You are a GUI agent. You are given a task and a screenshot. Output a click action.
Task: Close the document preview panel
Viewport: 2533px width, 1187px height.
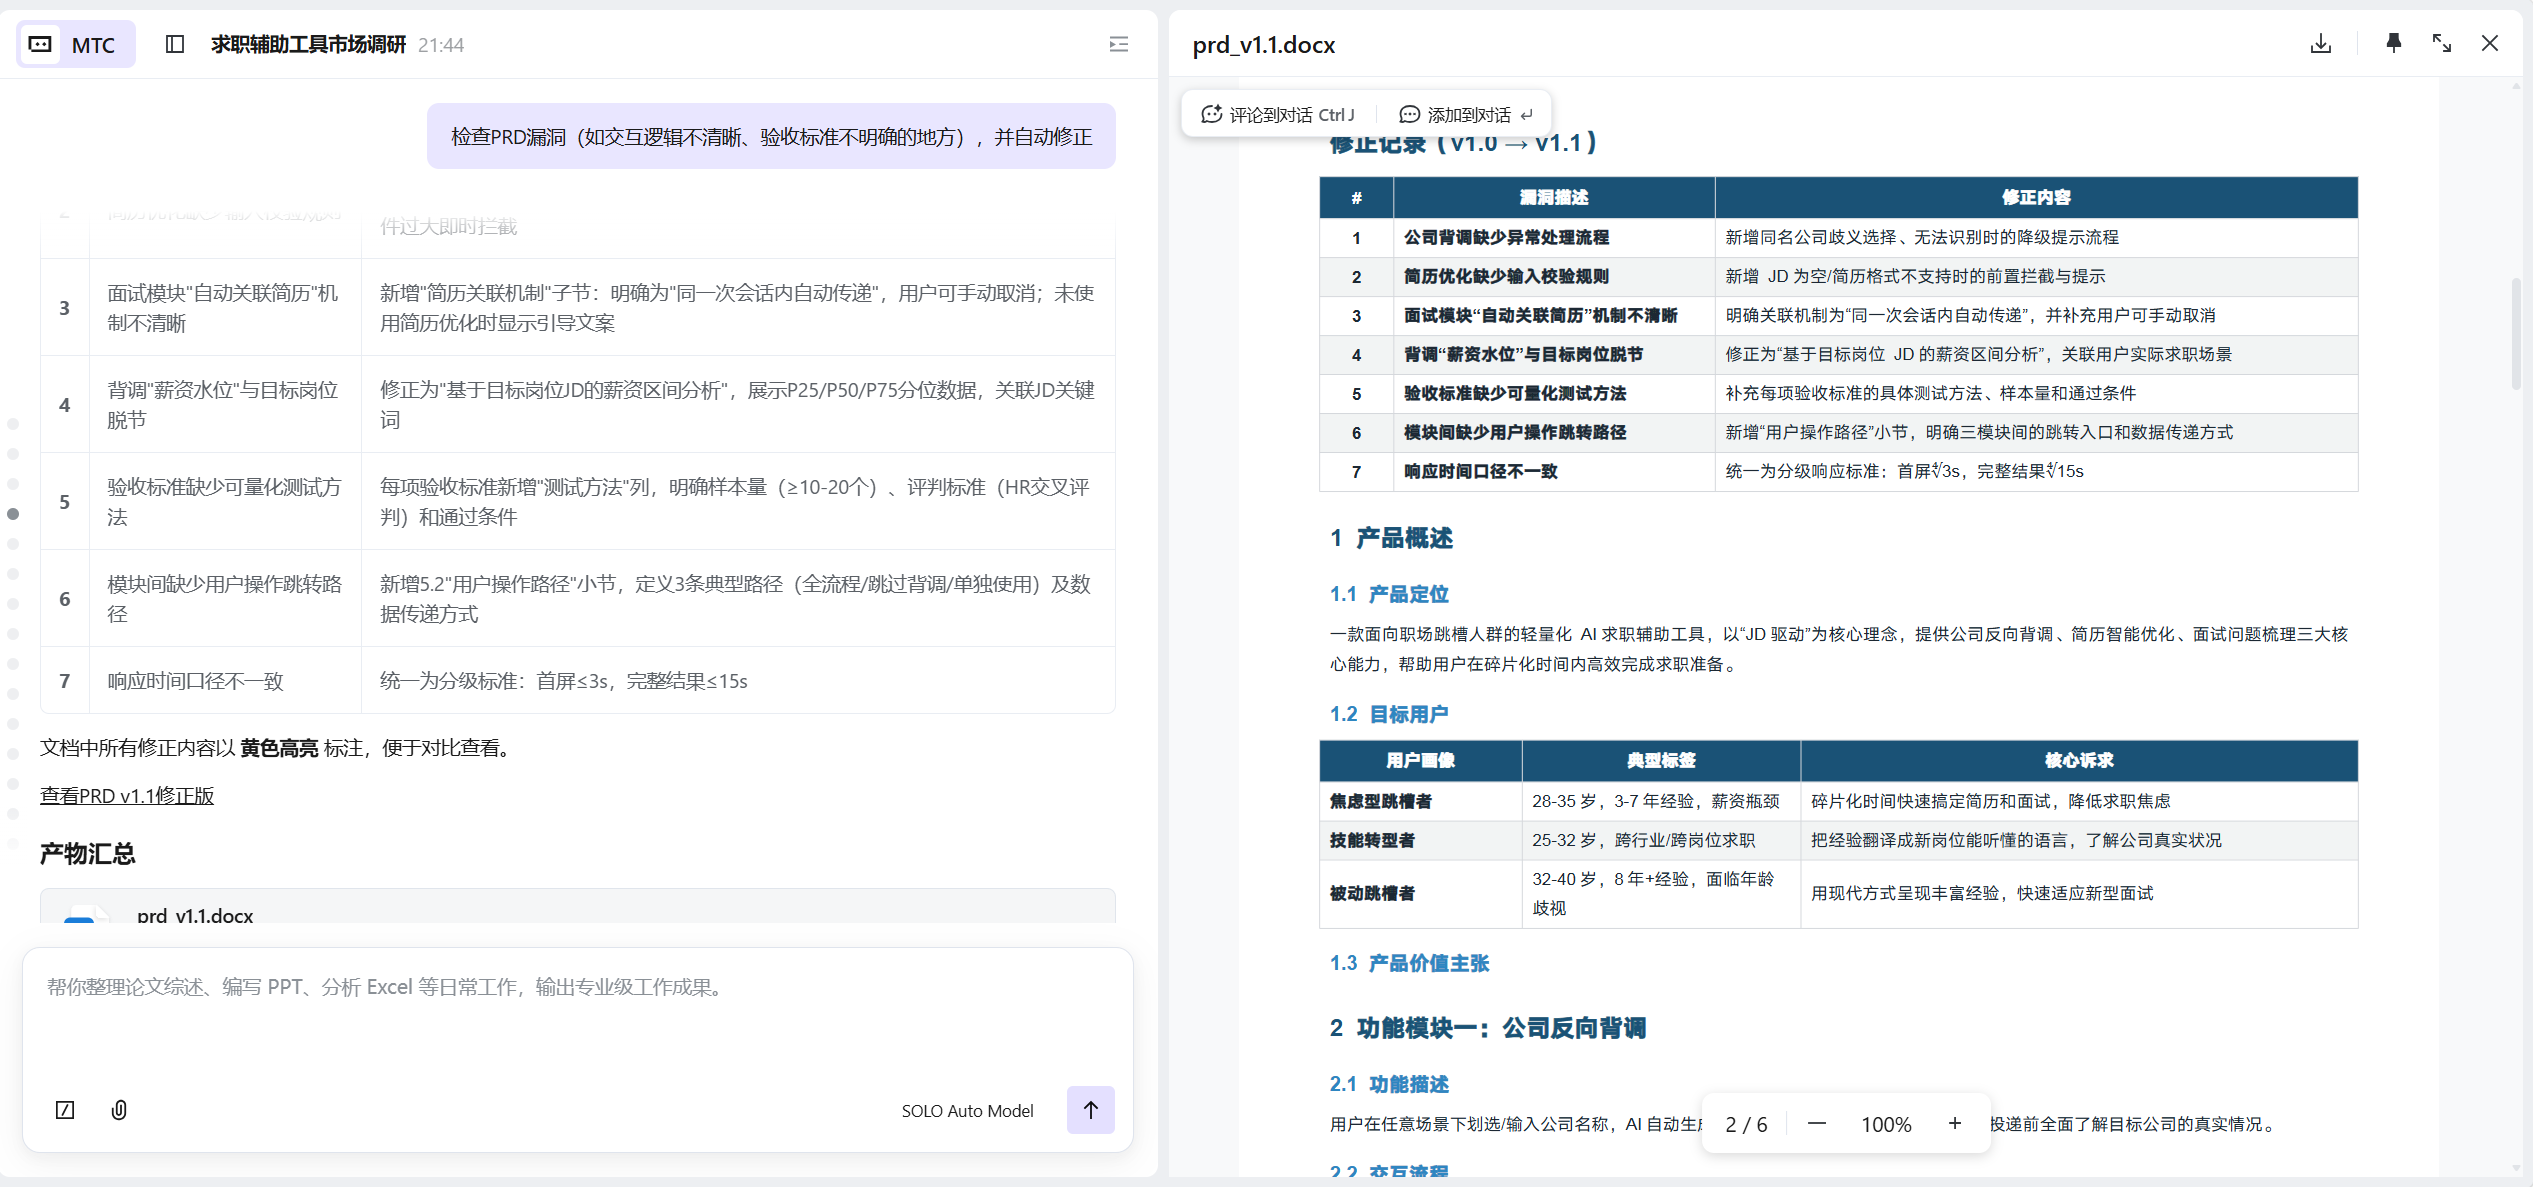coord(2490,44)
